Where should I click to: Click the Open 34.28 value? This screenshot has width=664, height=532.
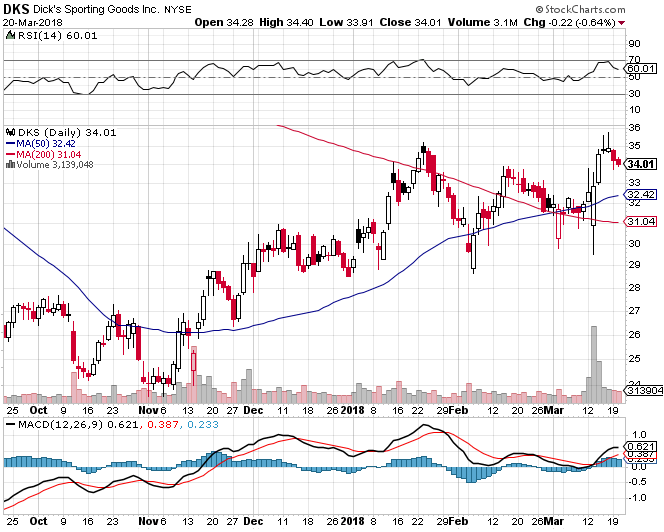click(224, 22)
